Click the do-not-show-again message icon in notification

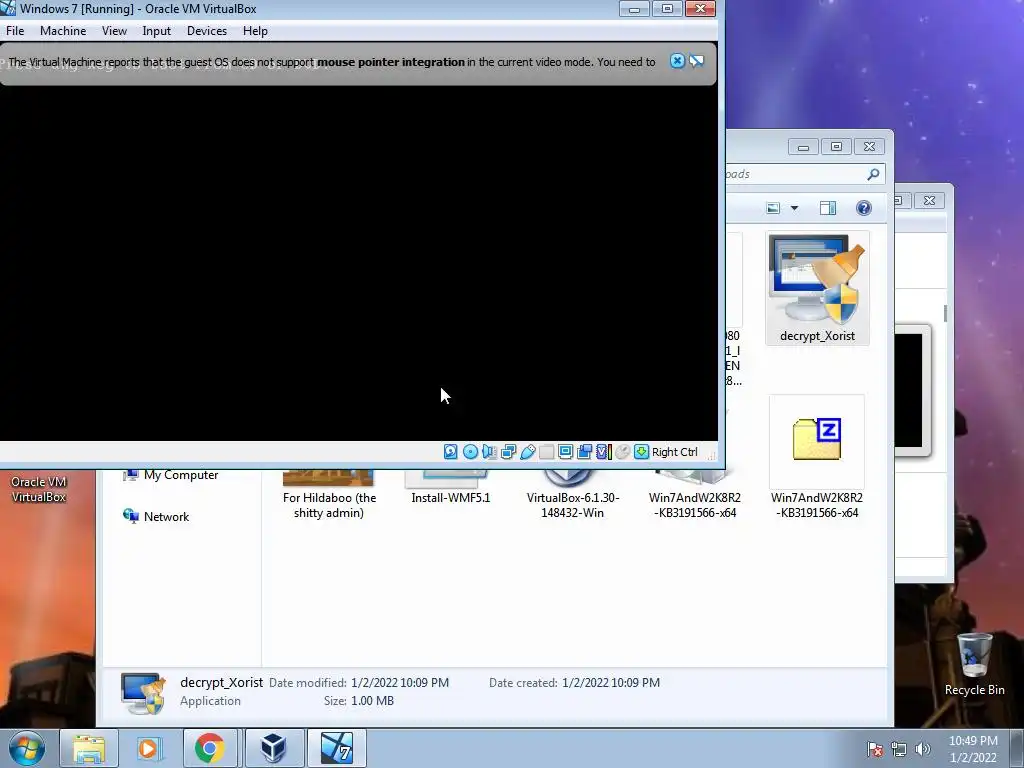pos(697,61)
